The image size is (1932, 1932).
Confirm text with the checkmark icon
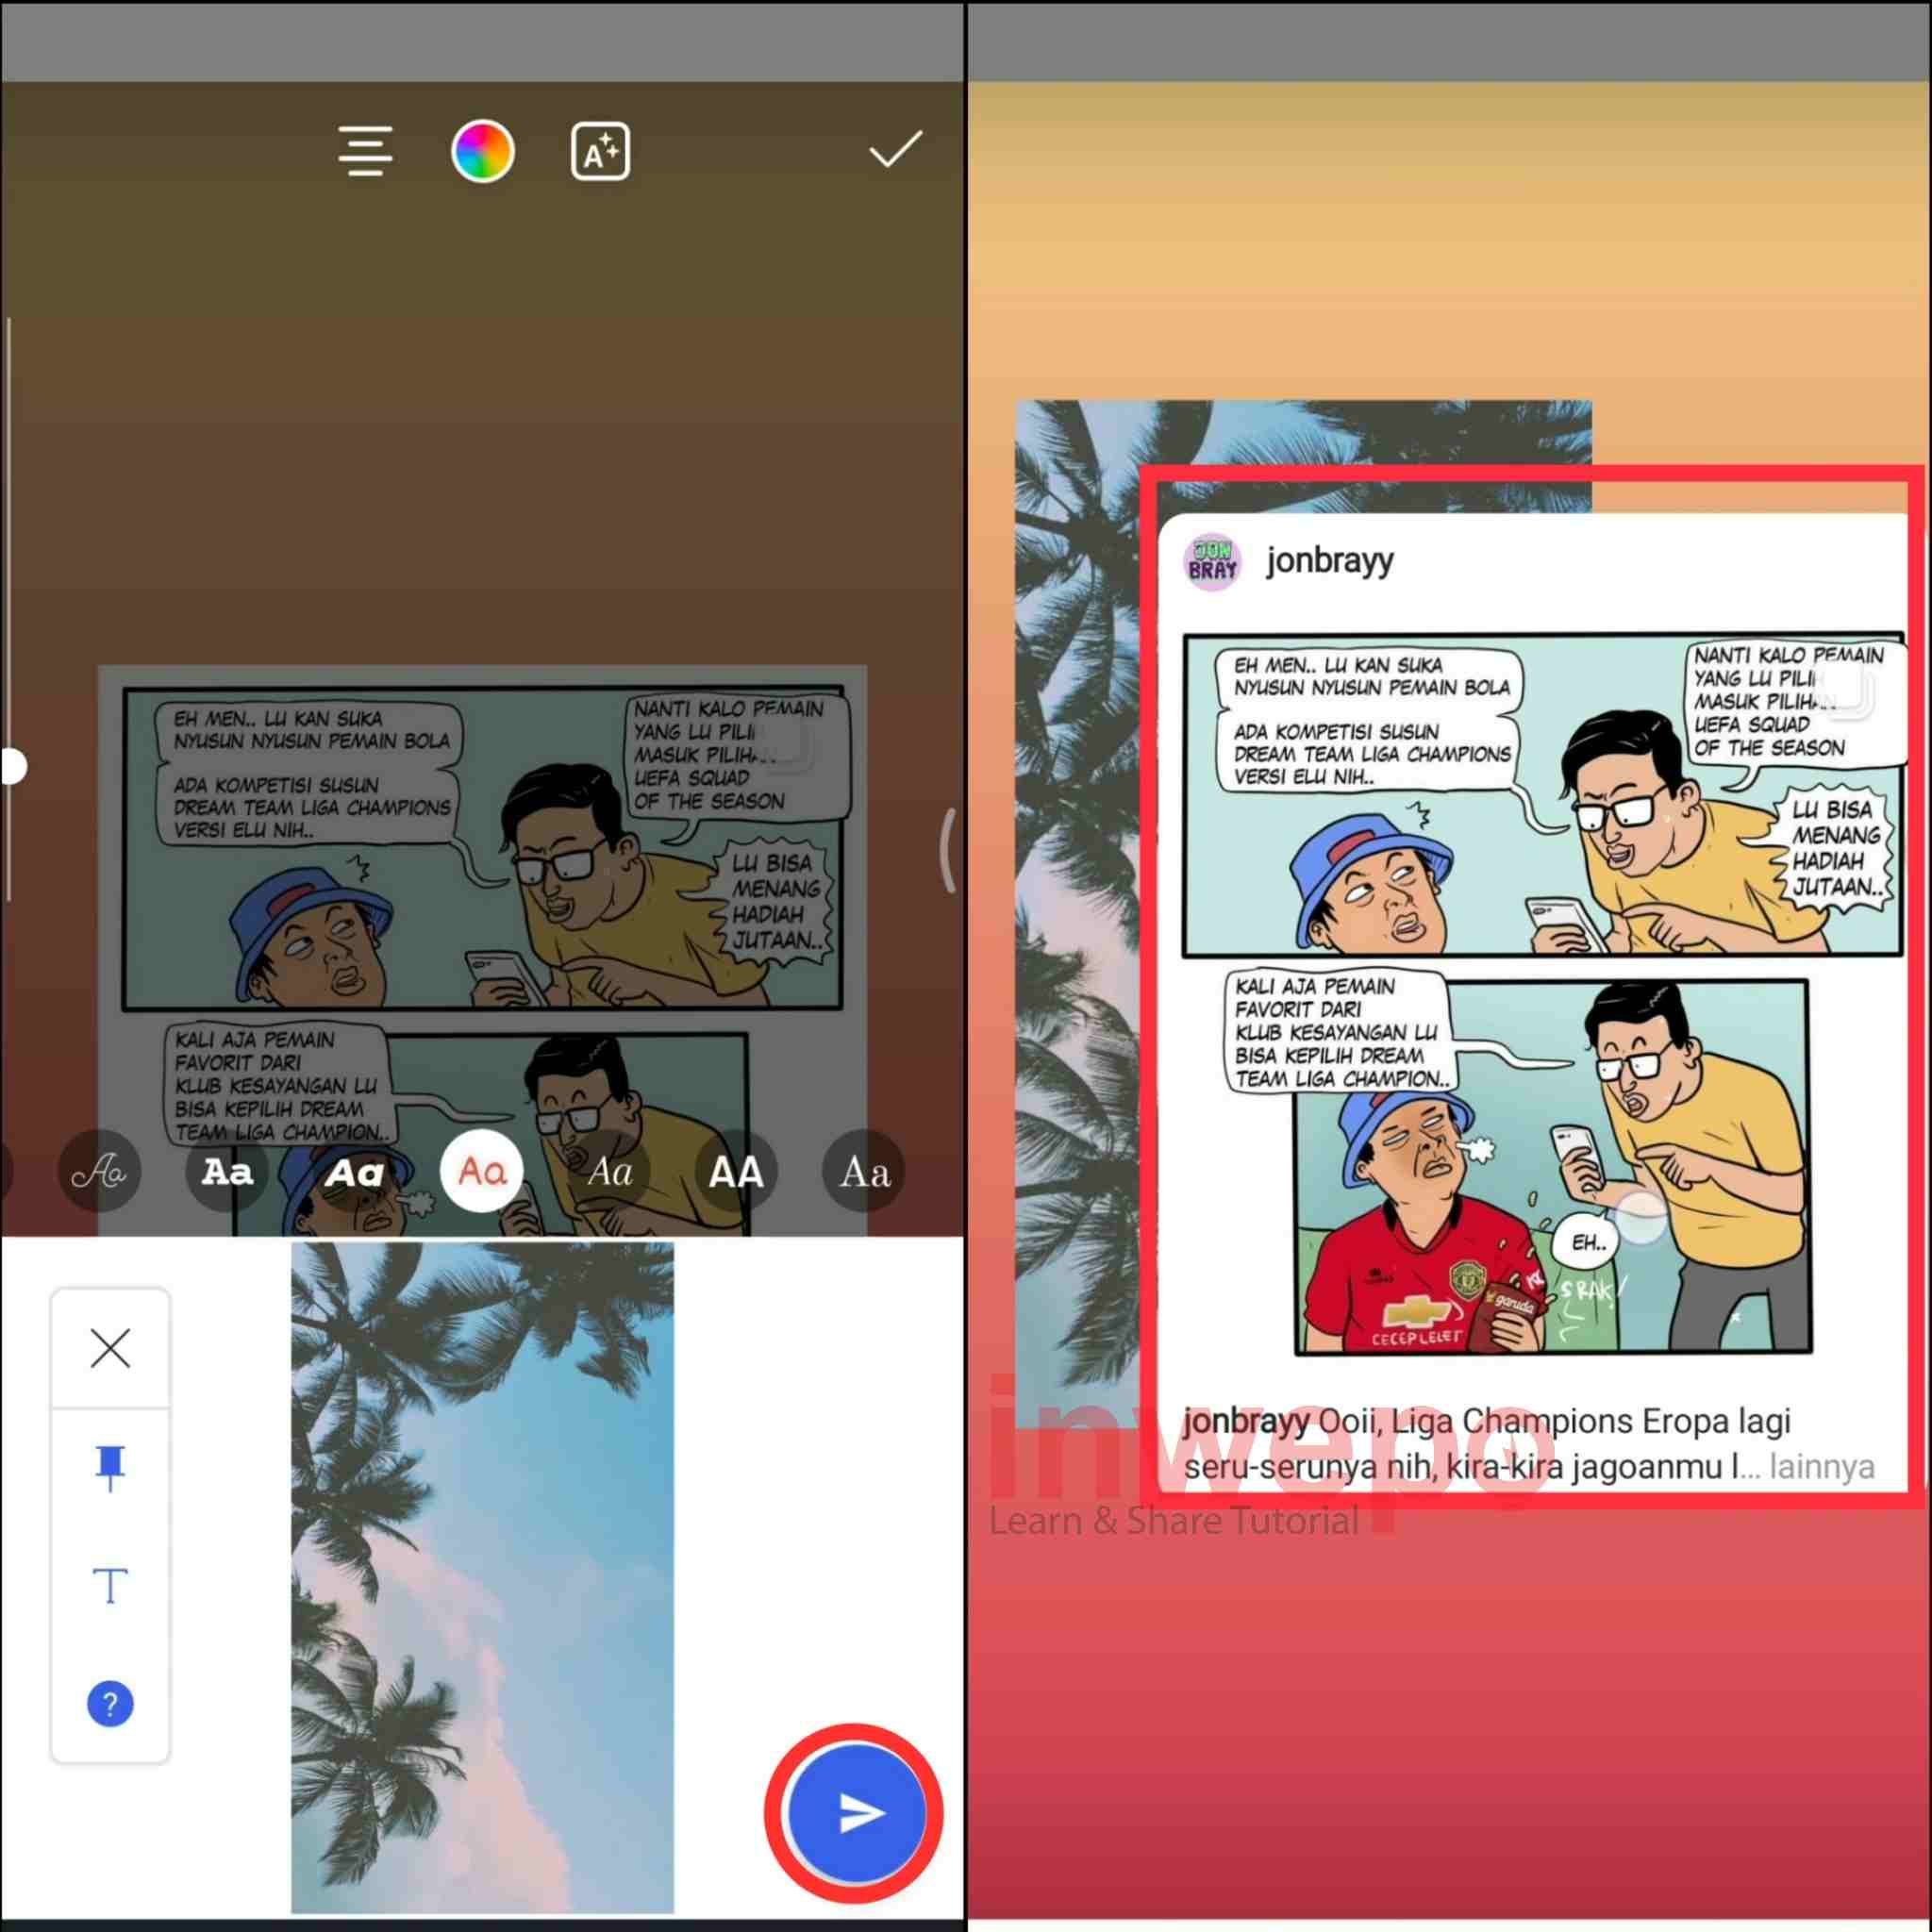[894, 150]
